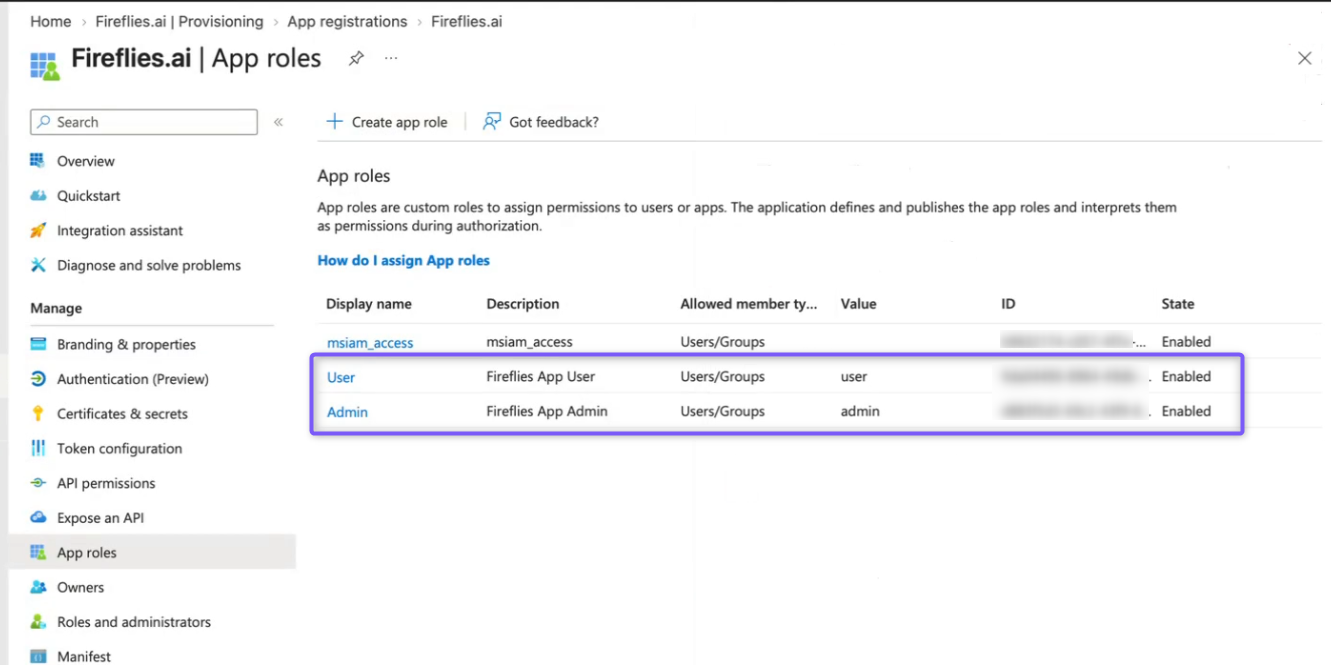The image size is (1331, 665).
Task: Click the API permissions icon
Action: coord(38,483)
